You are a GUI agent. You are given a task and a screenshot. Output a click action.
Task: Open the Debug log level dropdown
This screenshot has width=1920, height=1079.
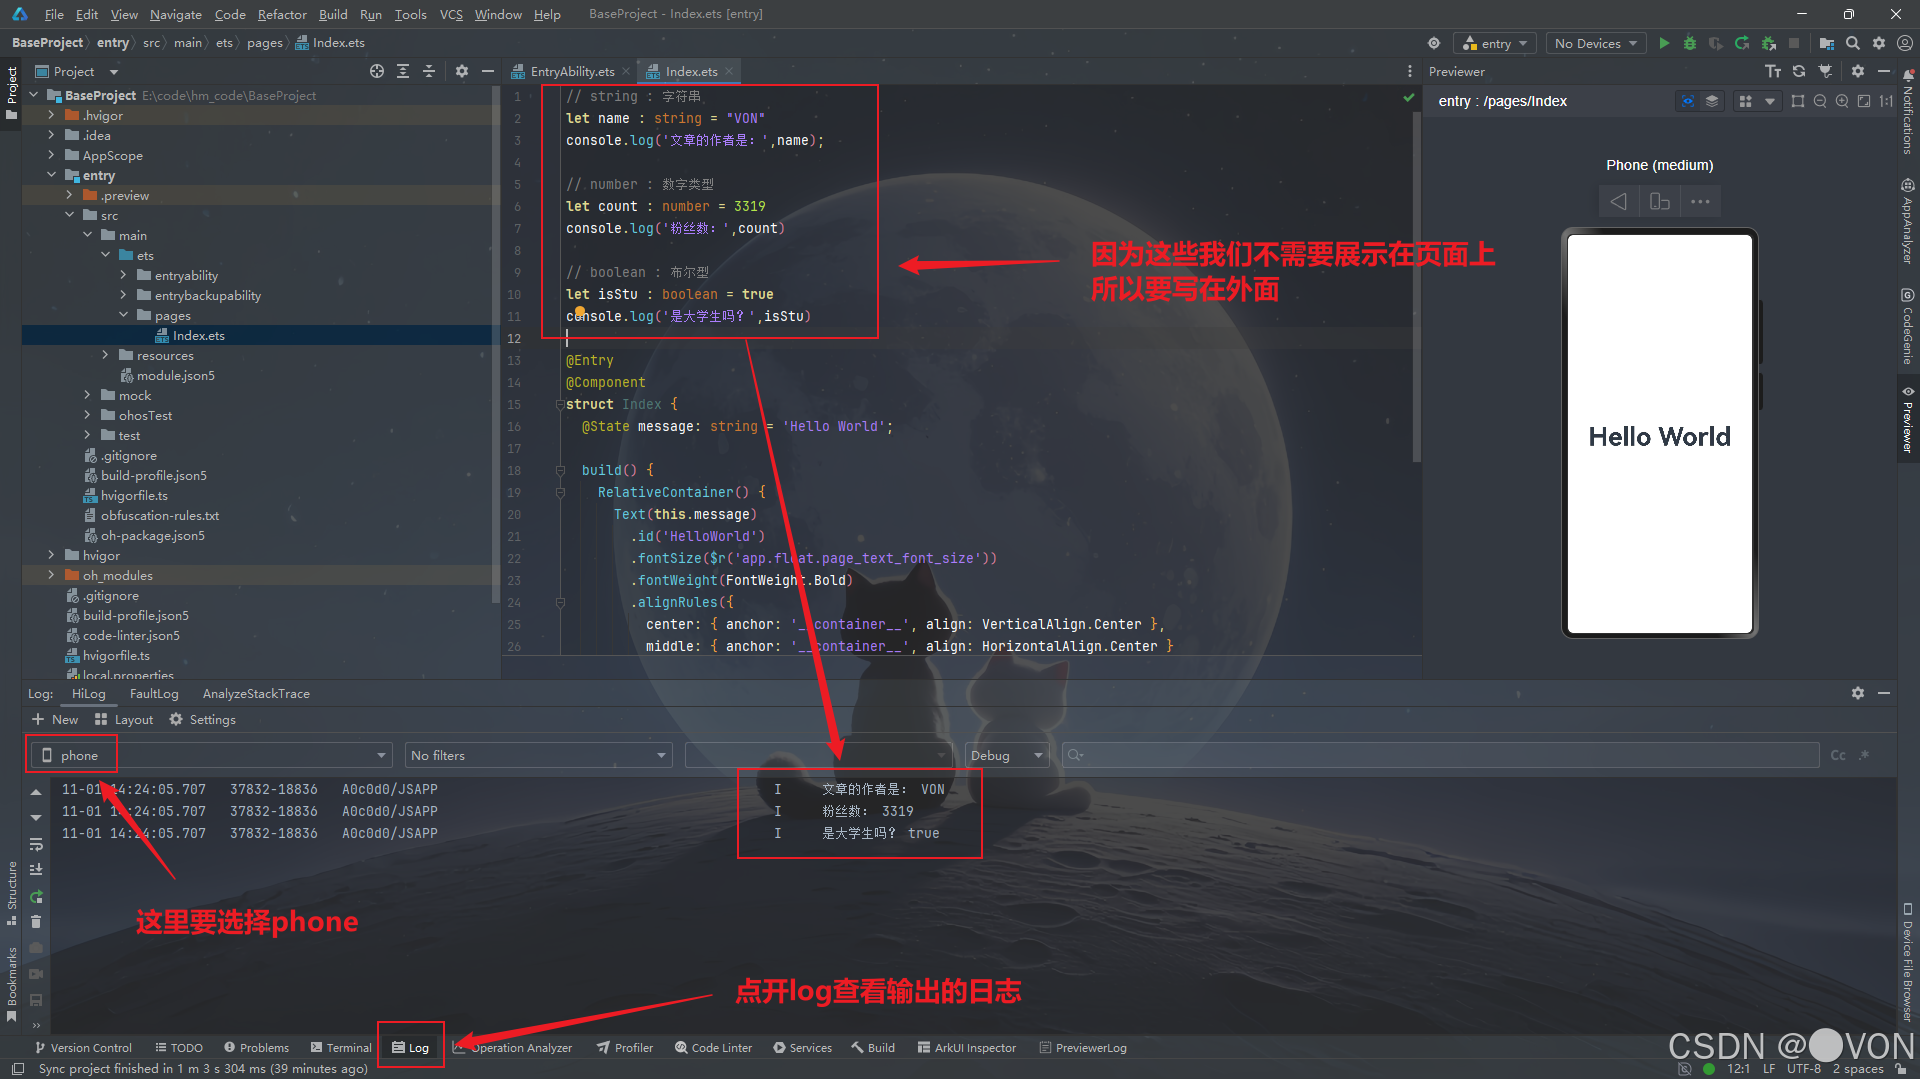coord(1006,755)
